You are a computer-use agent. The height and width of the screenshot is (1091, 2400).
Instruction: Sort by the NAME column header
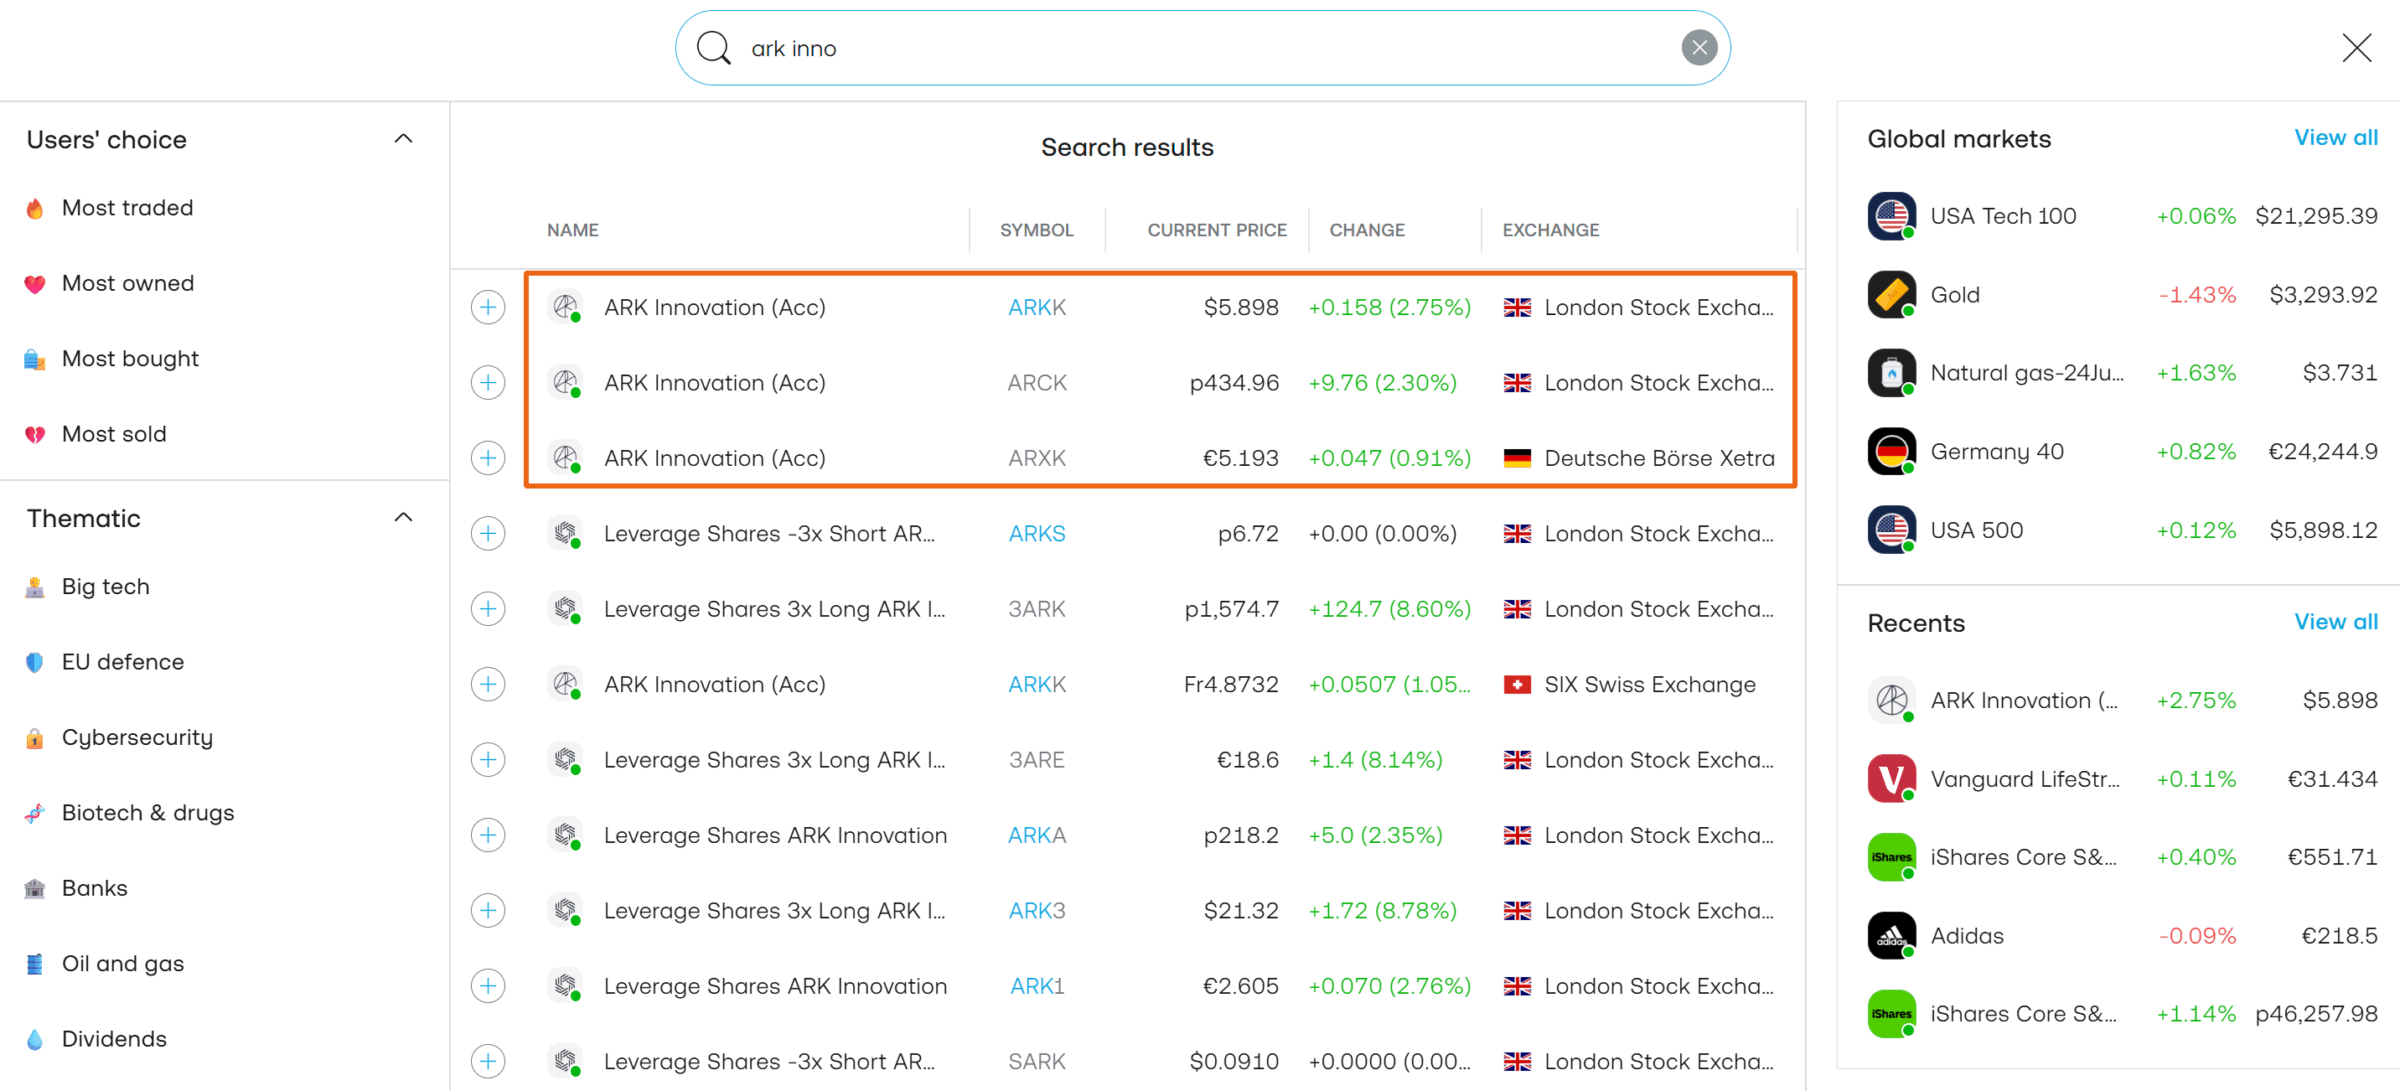pos(572,230)
